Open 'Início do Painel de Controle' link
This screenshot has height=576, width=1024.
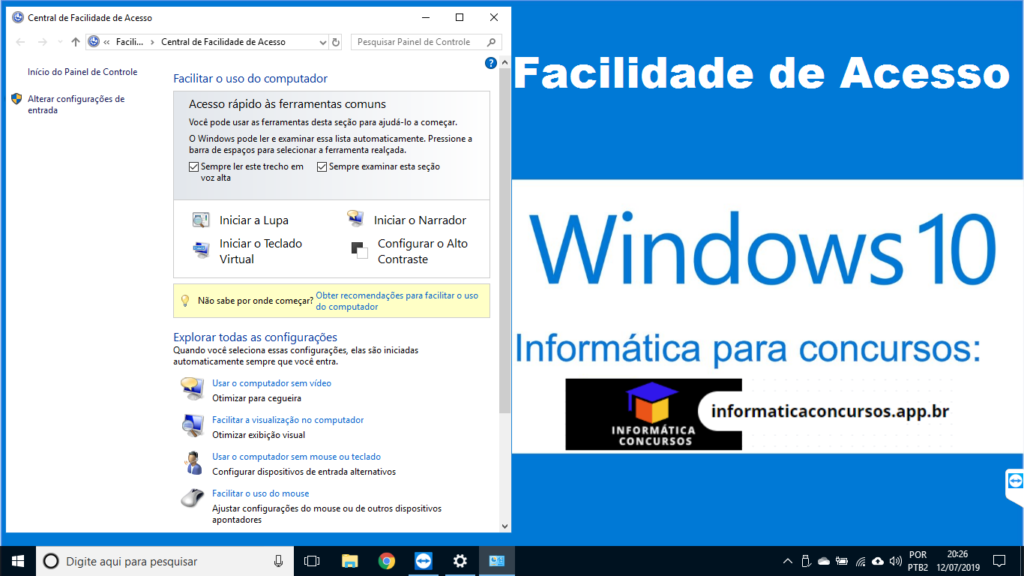click(82, 72)
